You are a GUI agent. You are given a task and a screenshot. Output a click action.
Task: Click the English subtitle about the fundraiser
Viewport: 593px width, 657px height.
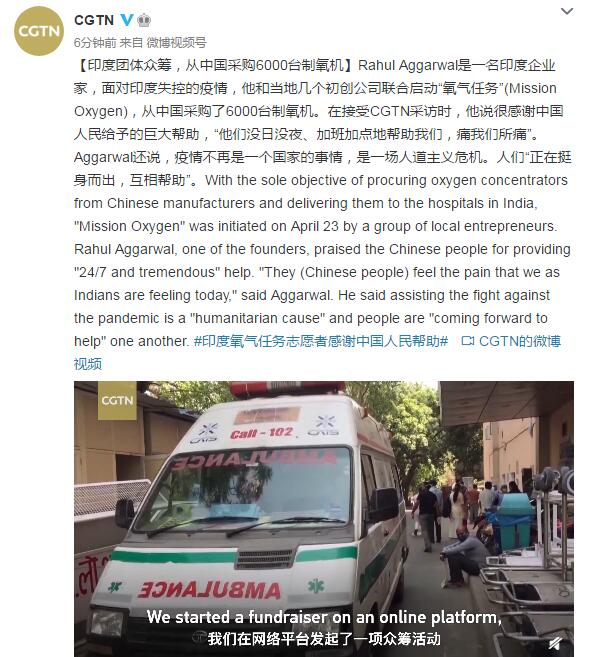pyautogui.click(x=324, y=617)
